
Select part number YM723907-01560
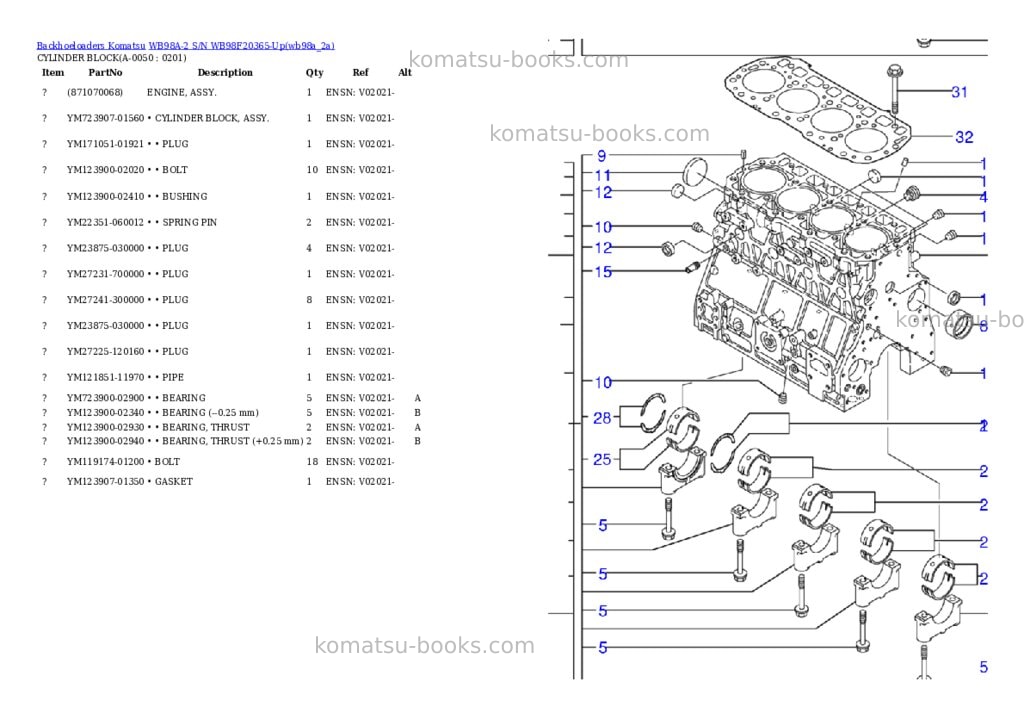tap(105, 118)
